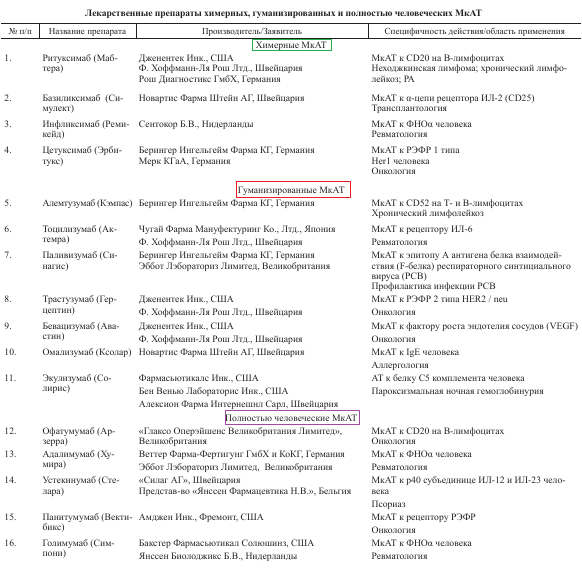Click drug name 'Бевацизумаб (Авастин)'
This screenshot has height=571, width=582.
coord(81,331)
